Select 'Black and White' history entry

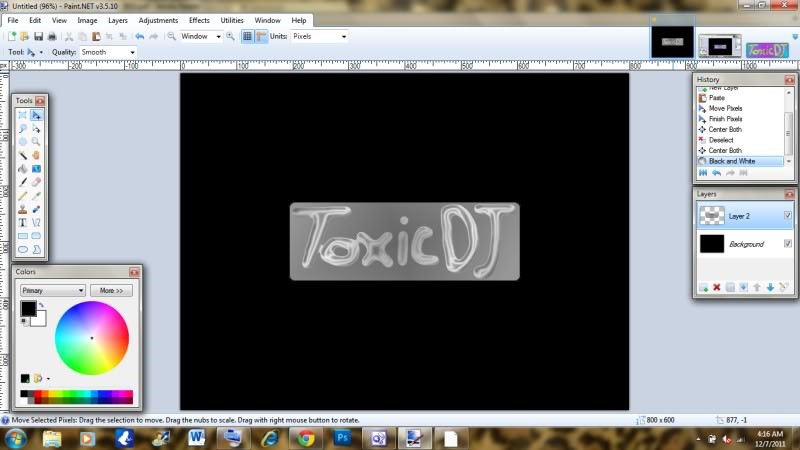click(x=740, y=161)
